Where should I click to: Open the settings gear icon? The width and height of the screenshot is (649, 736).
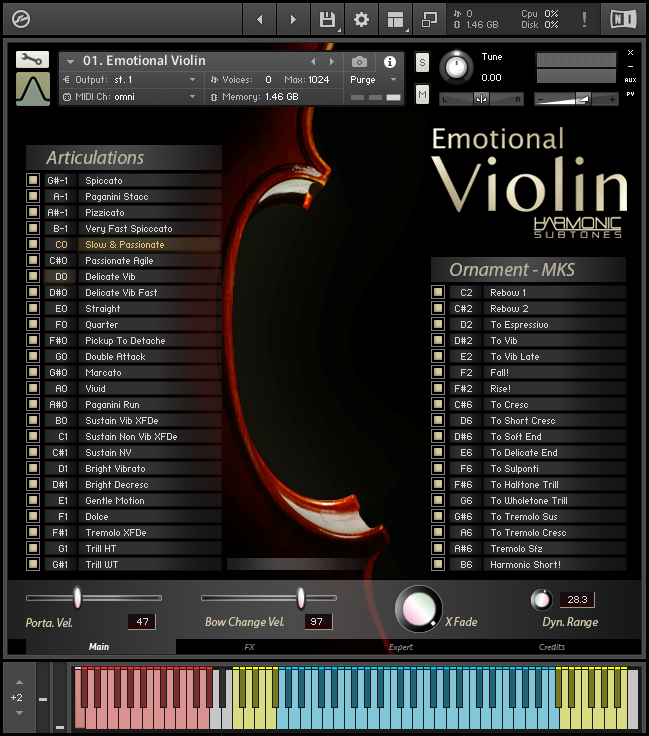[361, 19]
